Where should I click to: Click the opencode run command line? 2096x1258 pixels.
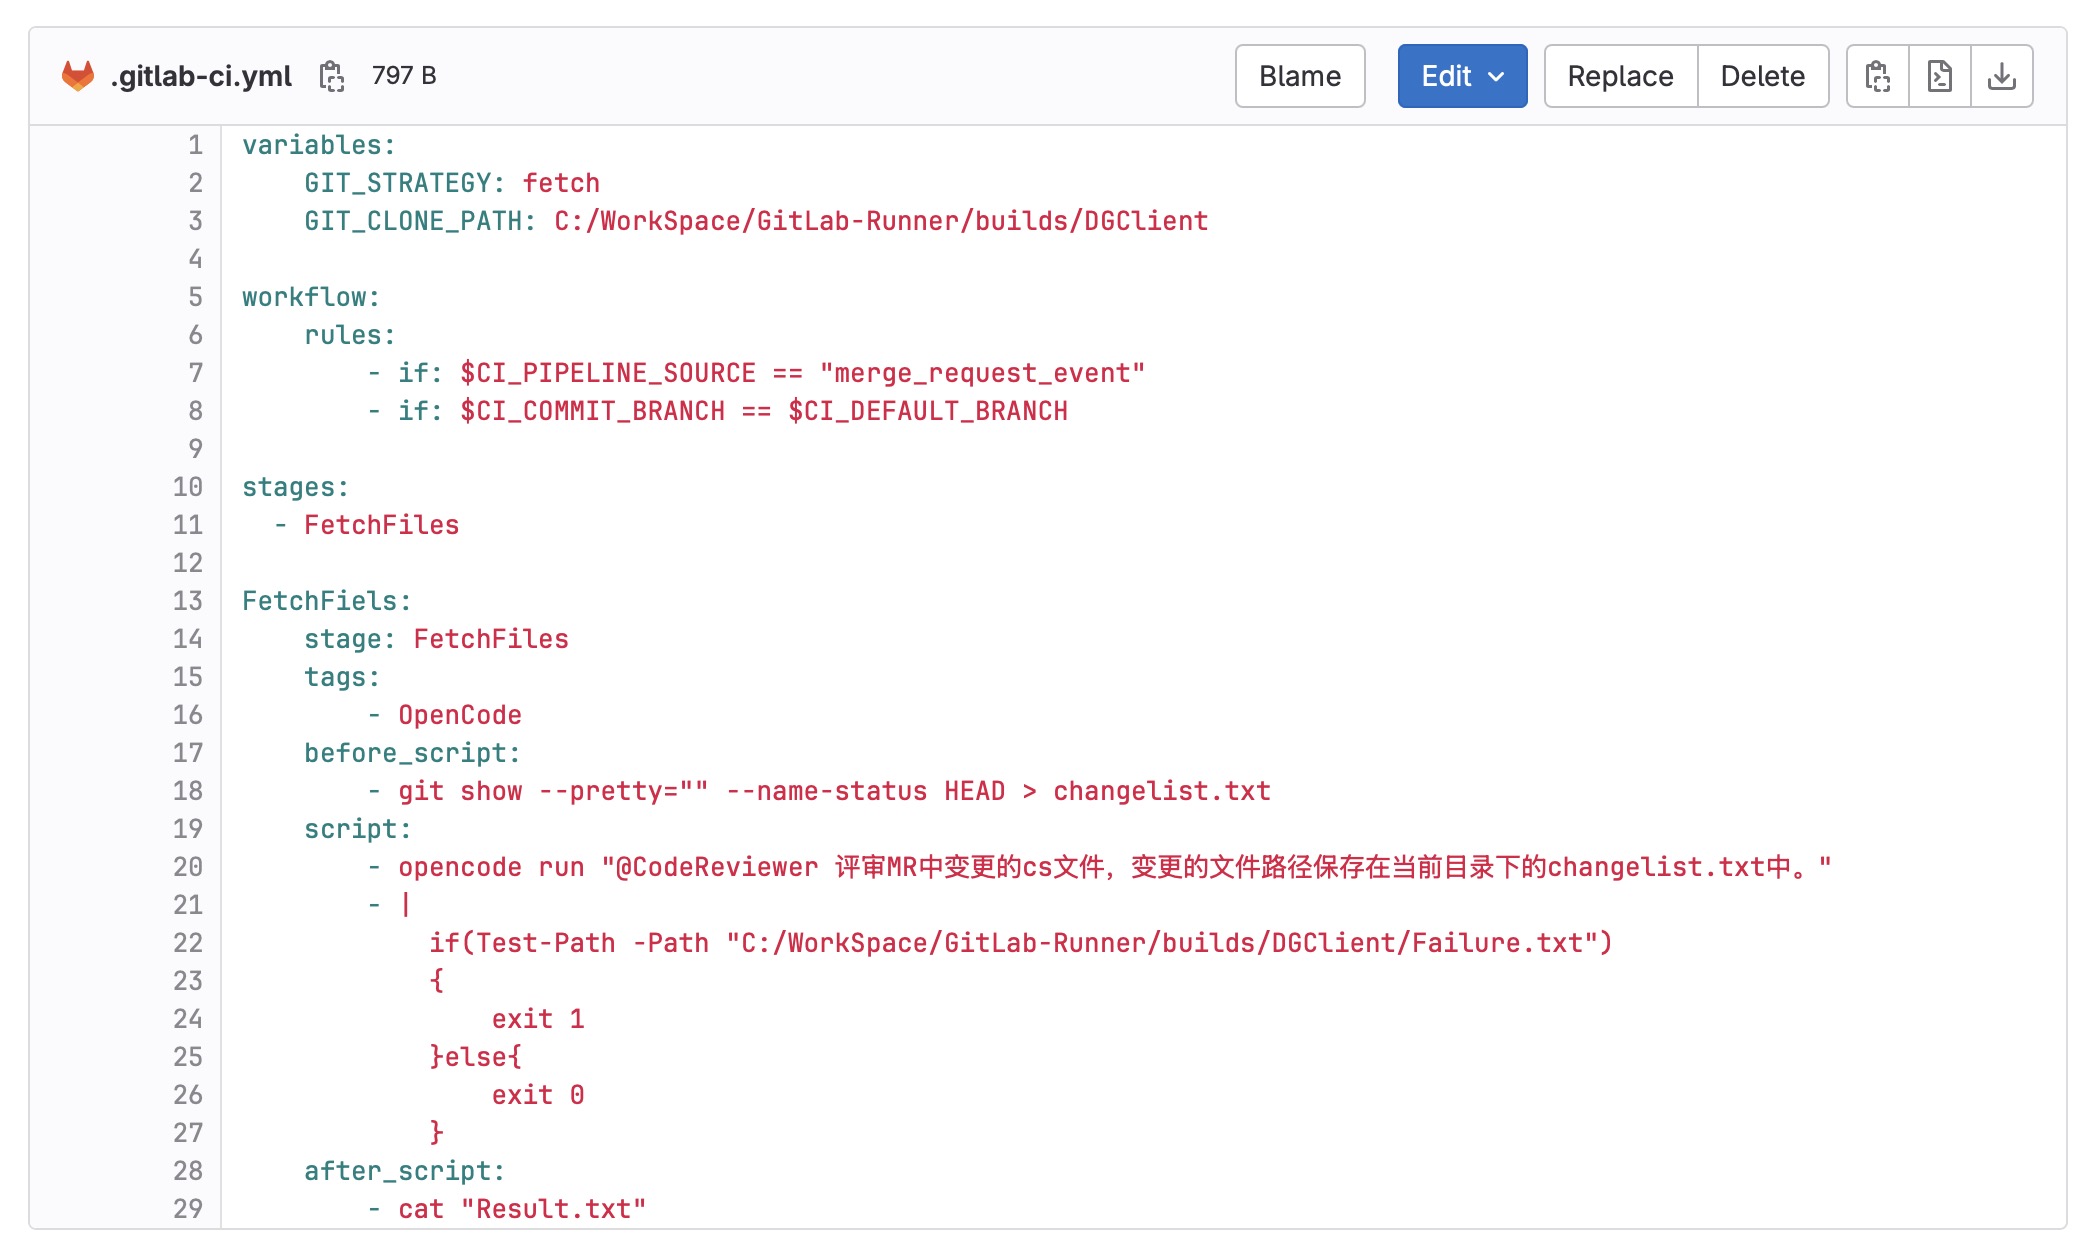[1100, 867]
